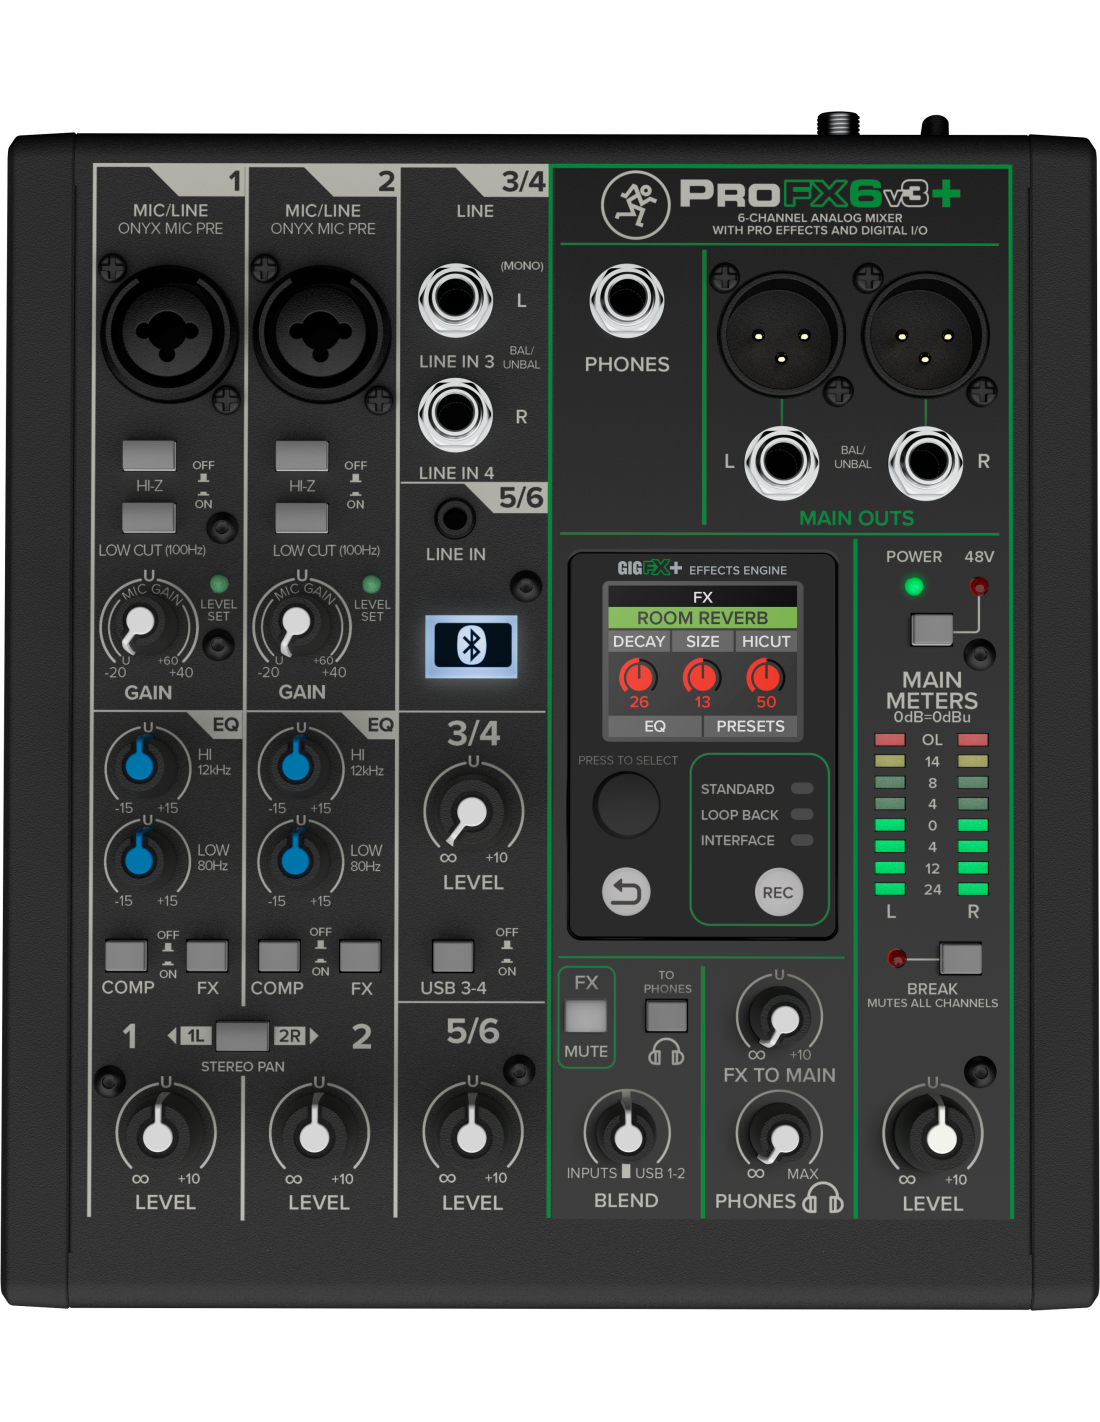
Task: Click the left XLR main output
Action: click(780, 335)
